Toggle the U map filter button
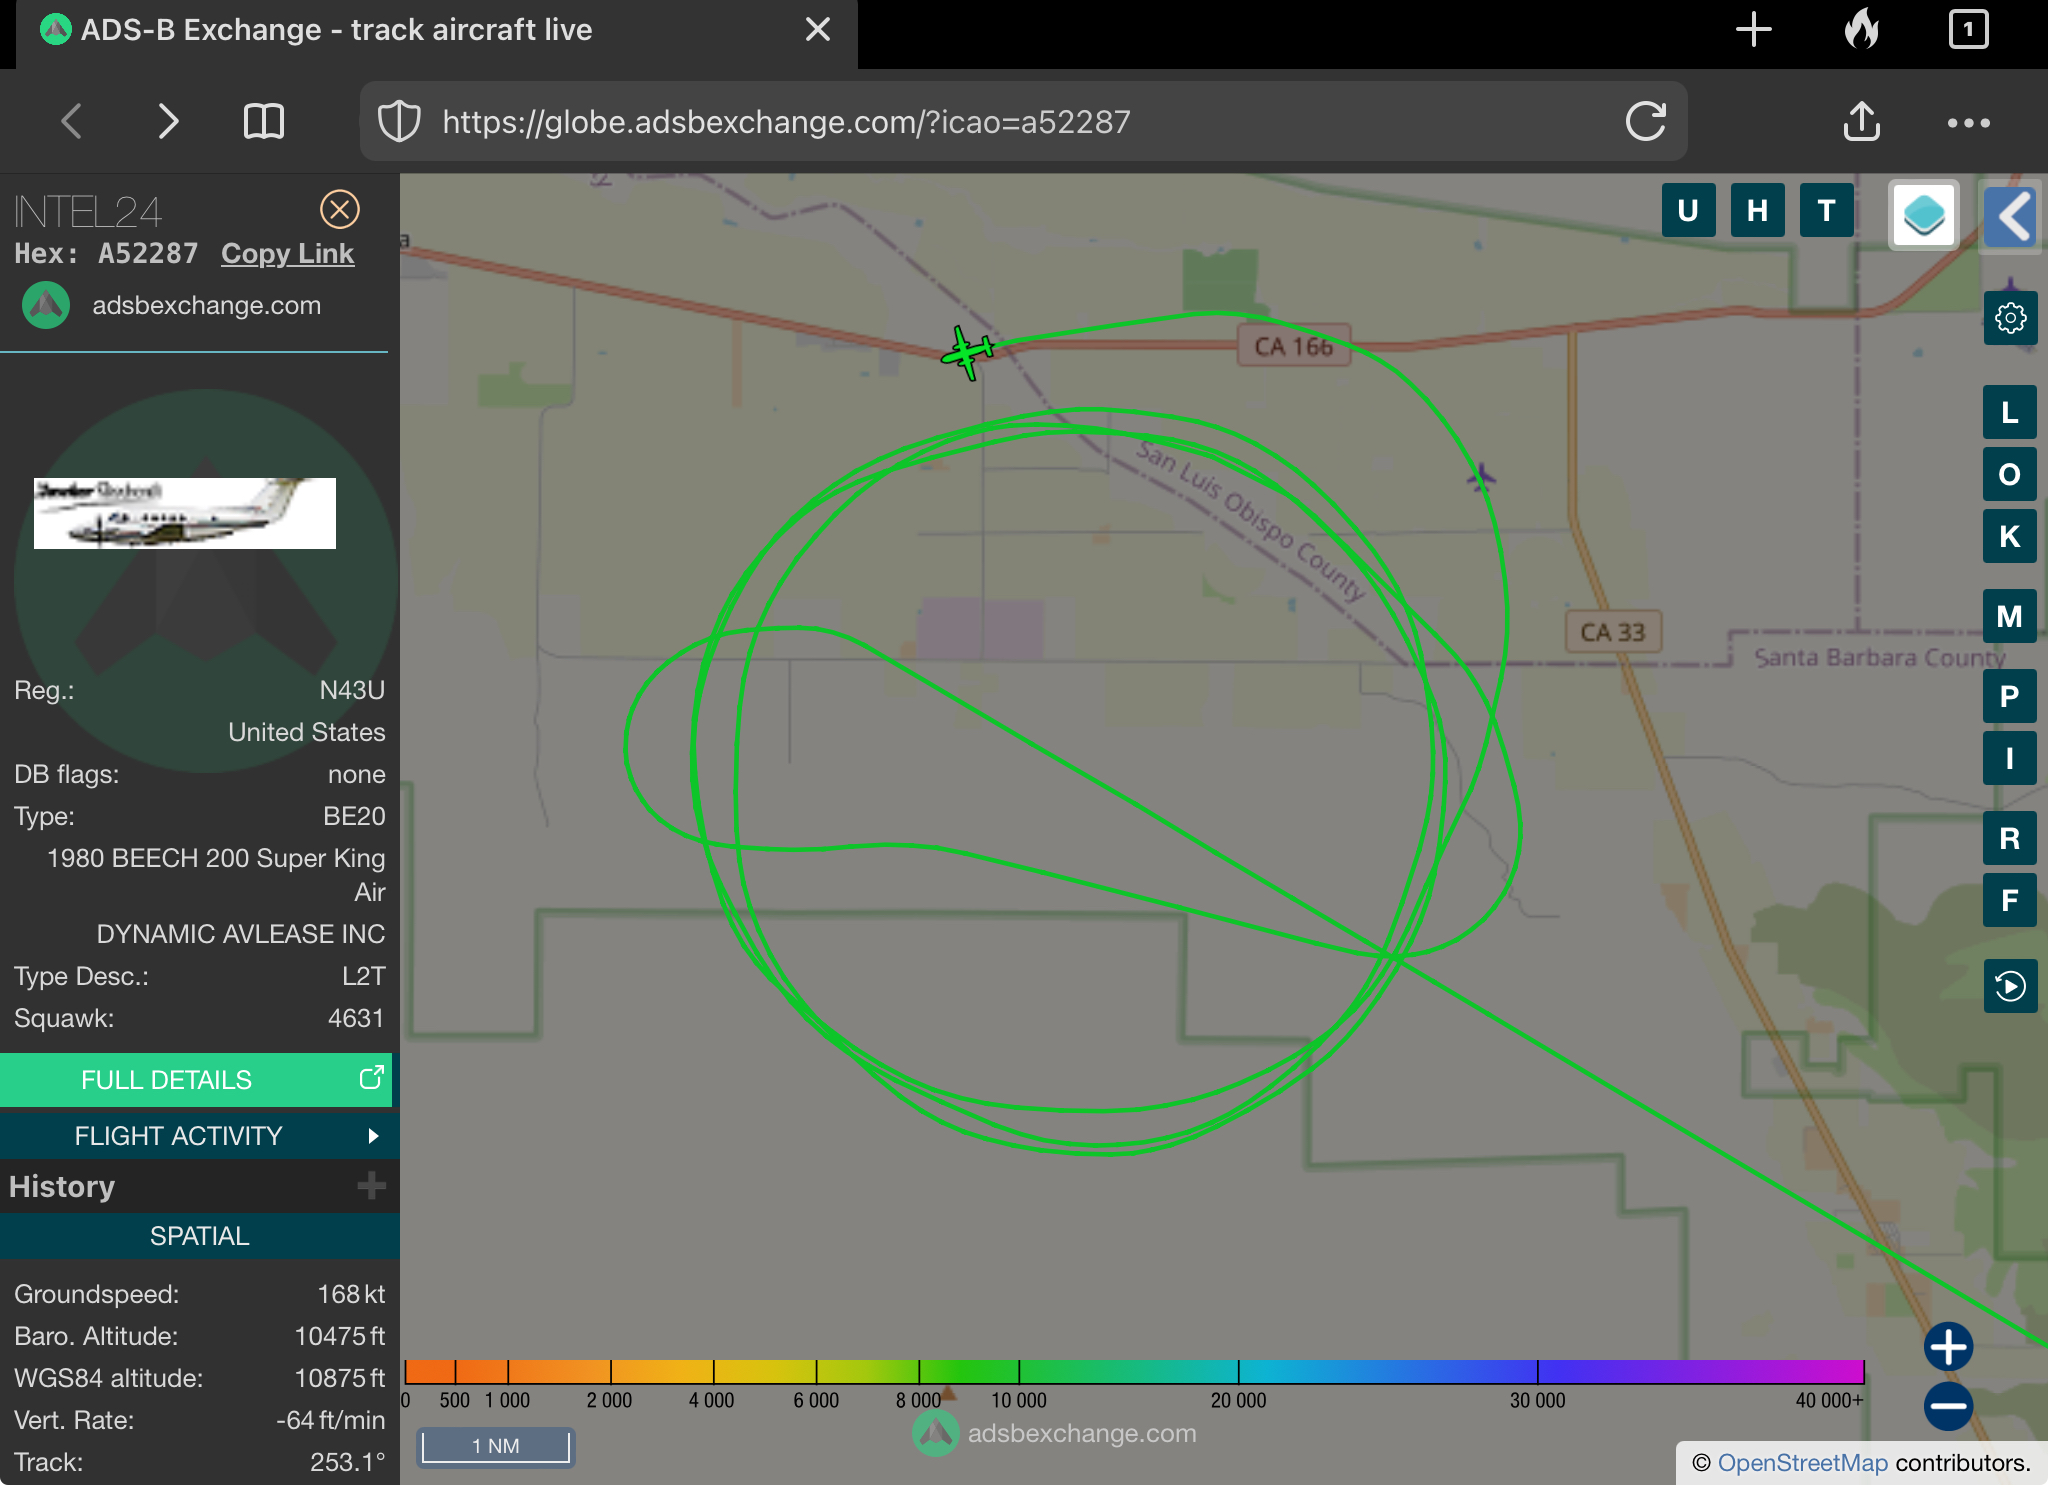 1688,211
